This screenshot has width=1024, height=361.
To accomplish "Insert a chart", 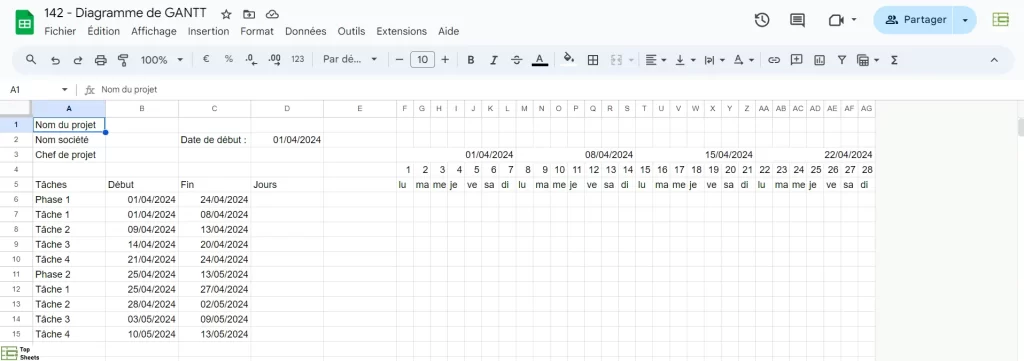I will coord(819,60).
